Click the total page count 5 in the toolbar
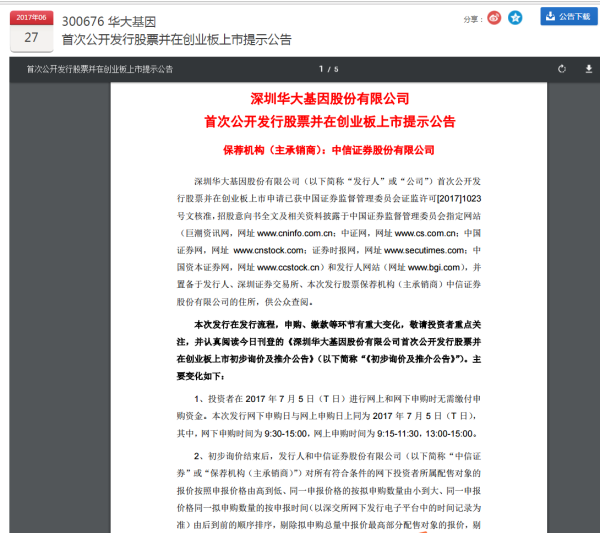 pos(337,69)
